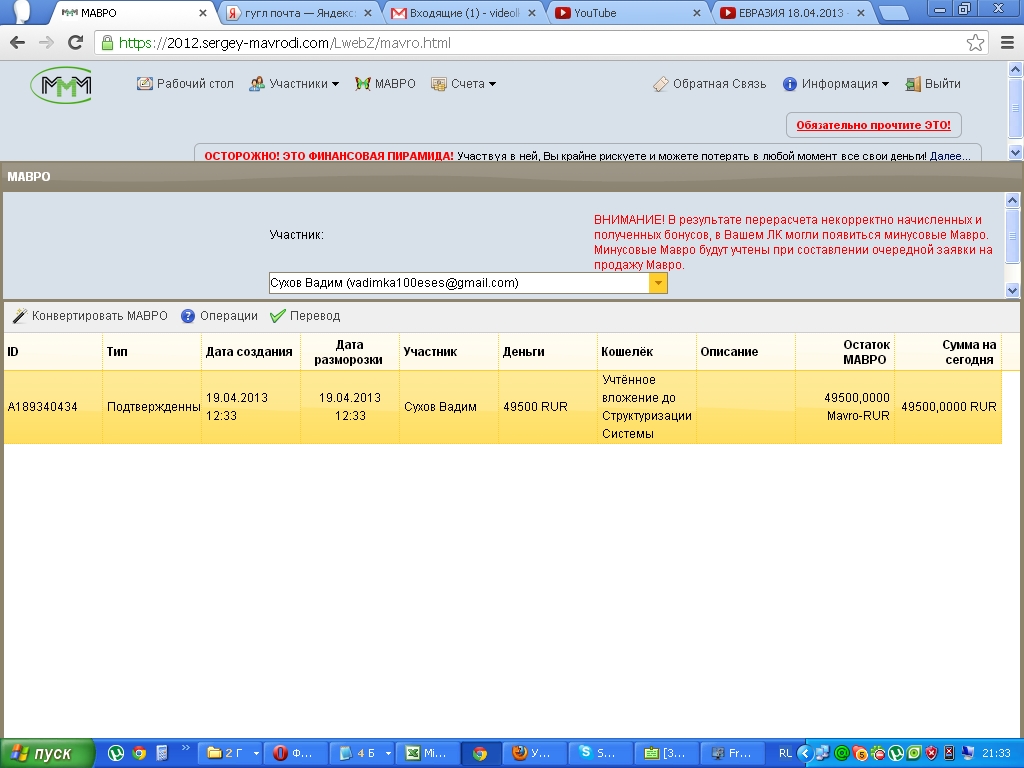Screen dimensions: 1024x768
Task: Switch to Входящие (1) Gmail tab
Action: tap(464, 13)
